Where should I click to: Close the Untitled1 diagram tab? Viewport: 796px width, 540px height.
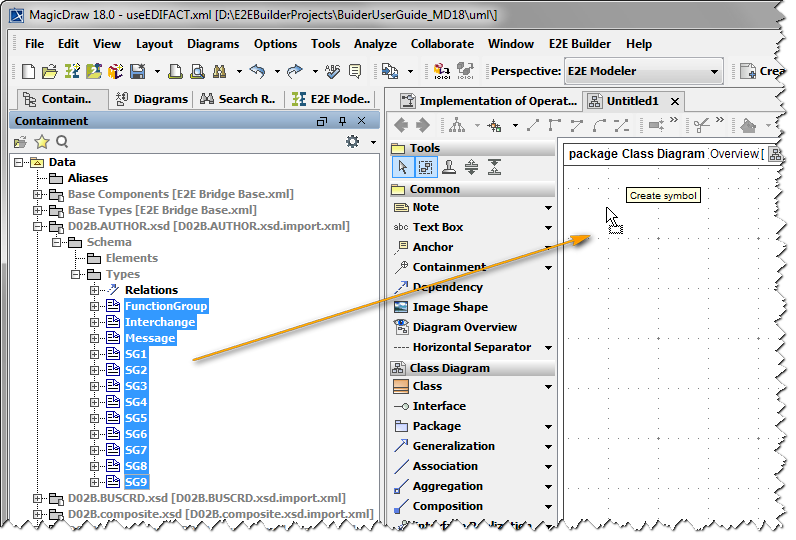pos(676,101)
